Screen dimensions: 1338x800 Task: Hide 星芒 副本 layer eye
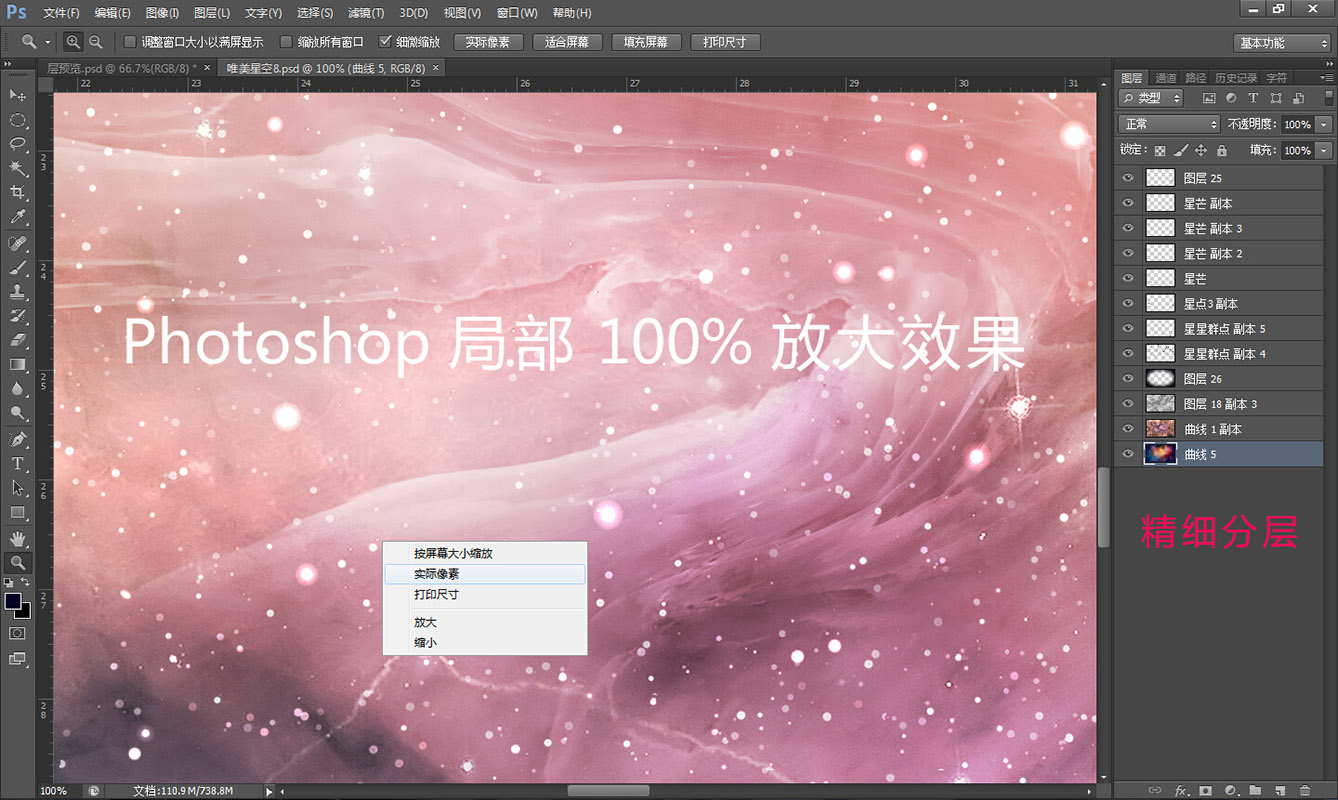click(1129, 203)
